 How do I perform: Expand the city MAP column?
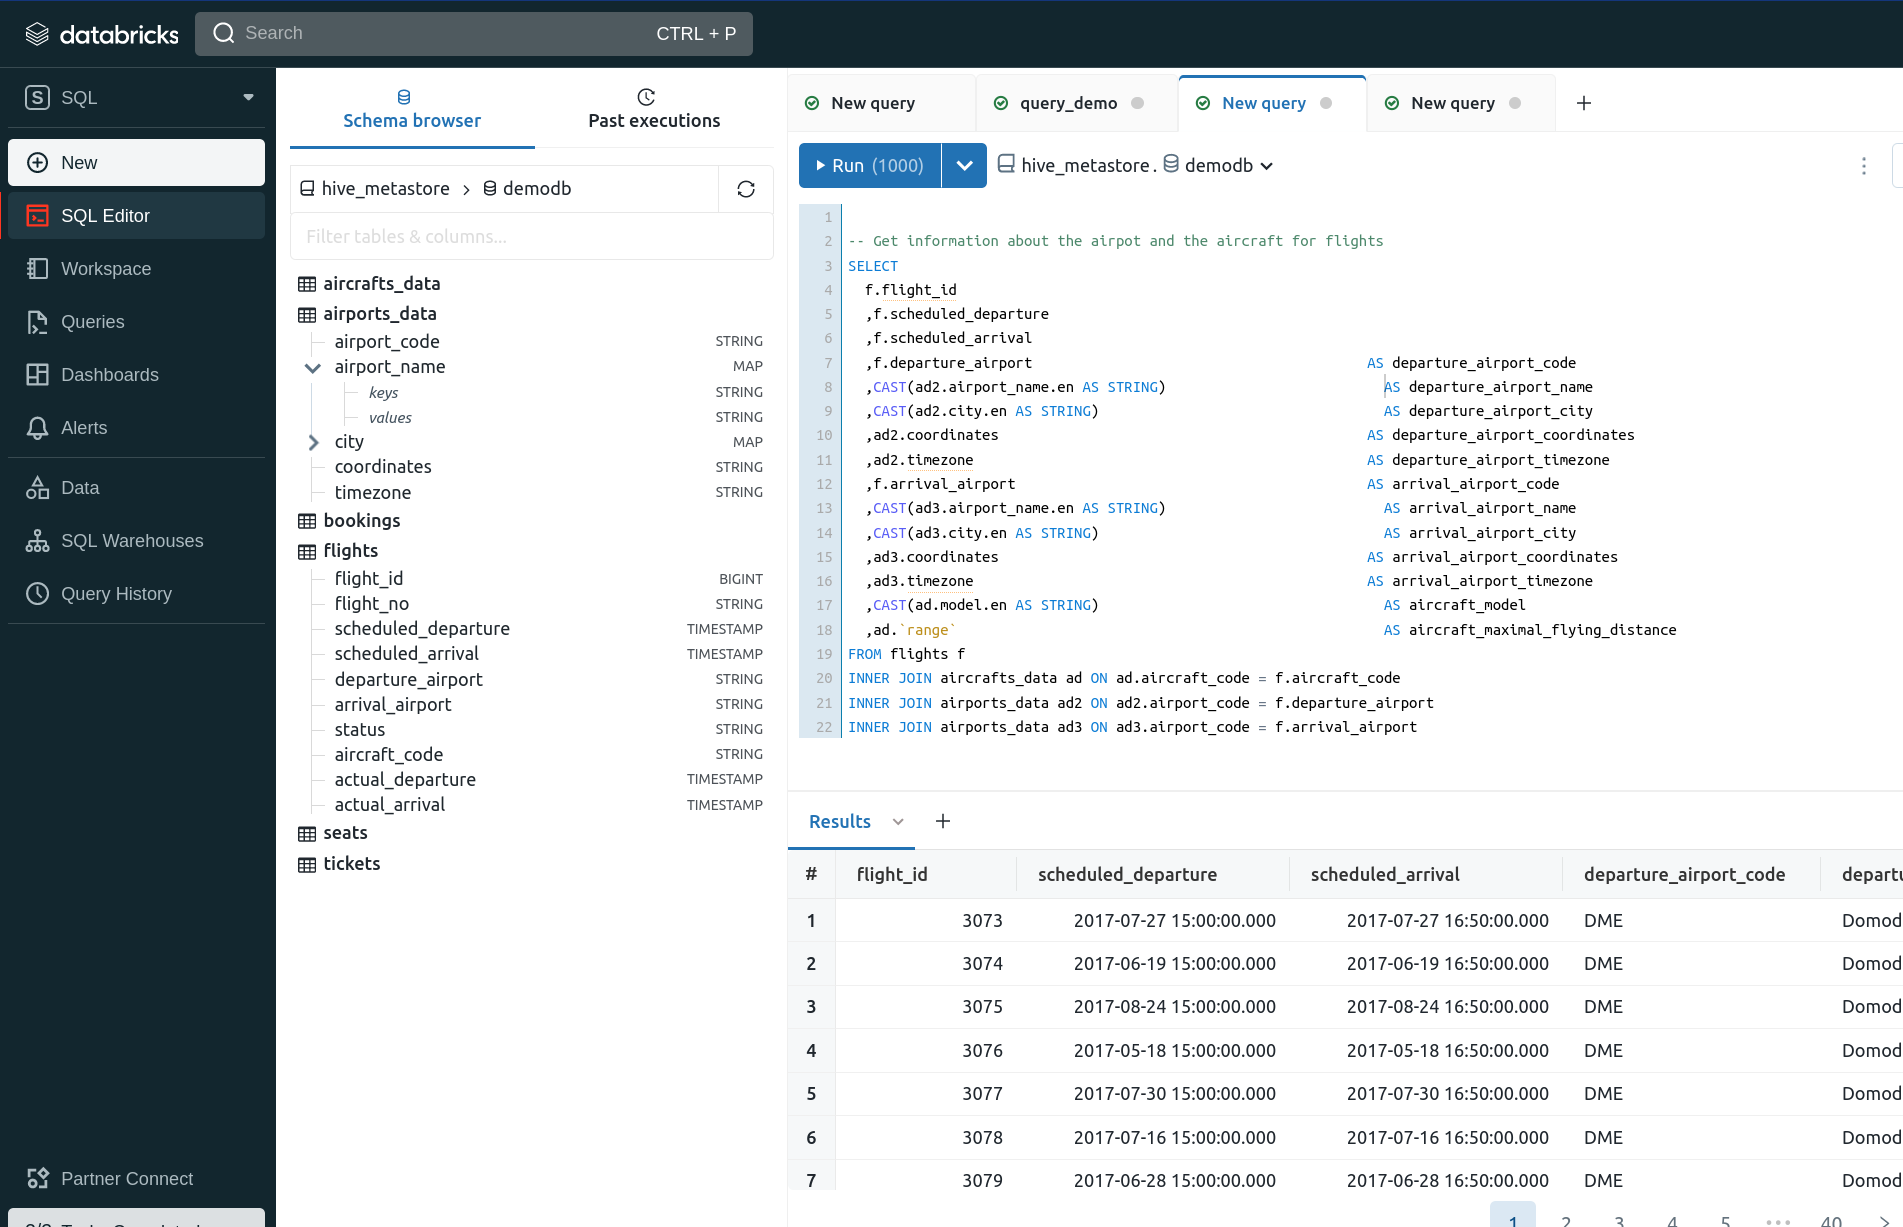[x=313, y=441]
